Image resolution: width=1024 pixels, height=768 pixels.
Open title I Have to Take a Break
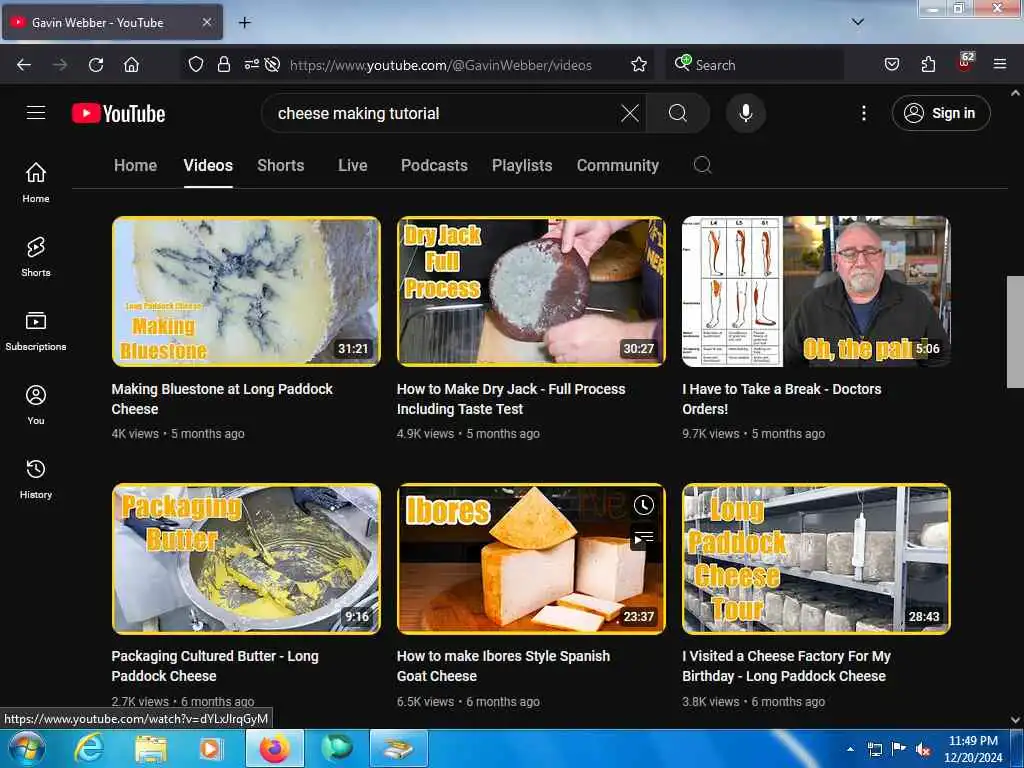(782, 398)
